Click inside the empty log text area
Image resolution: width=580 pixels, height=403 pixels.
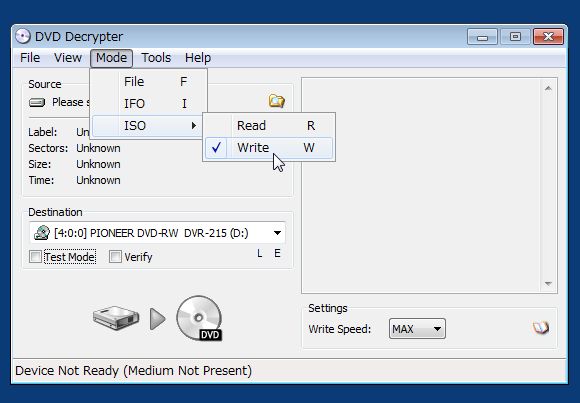(422, 185)
